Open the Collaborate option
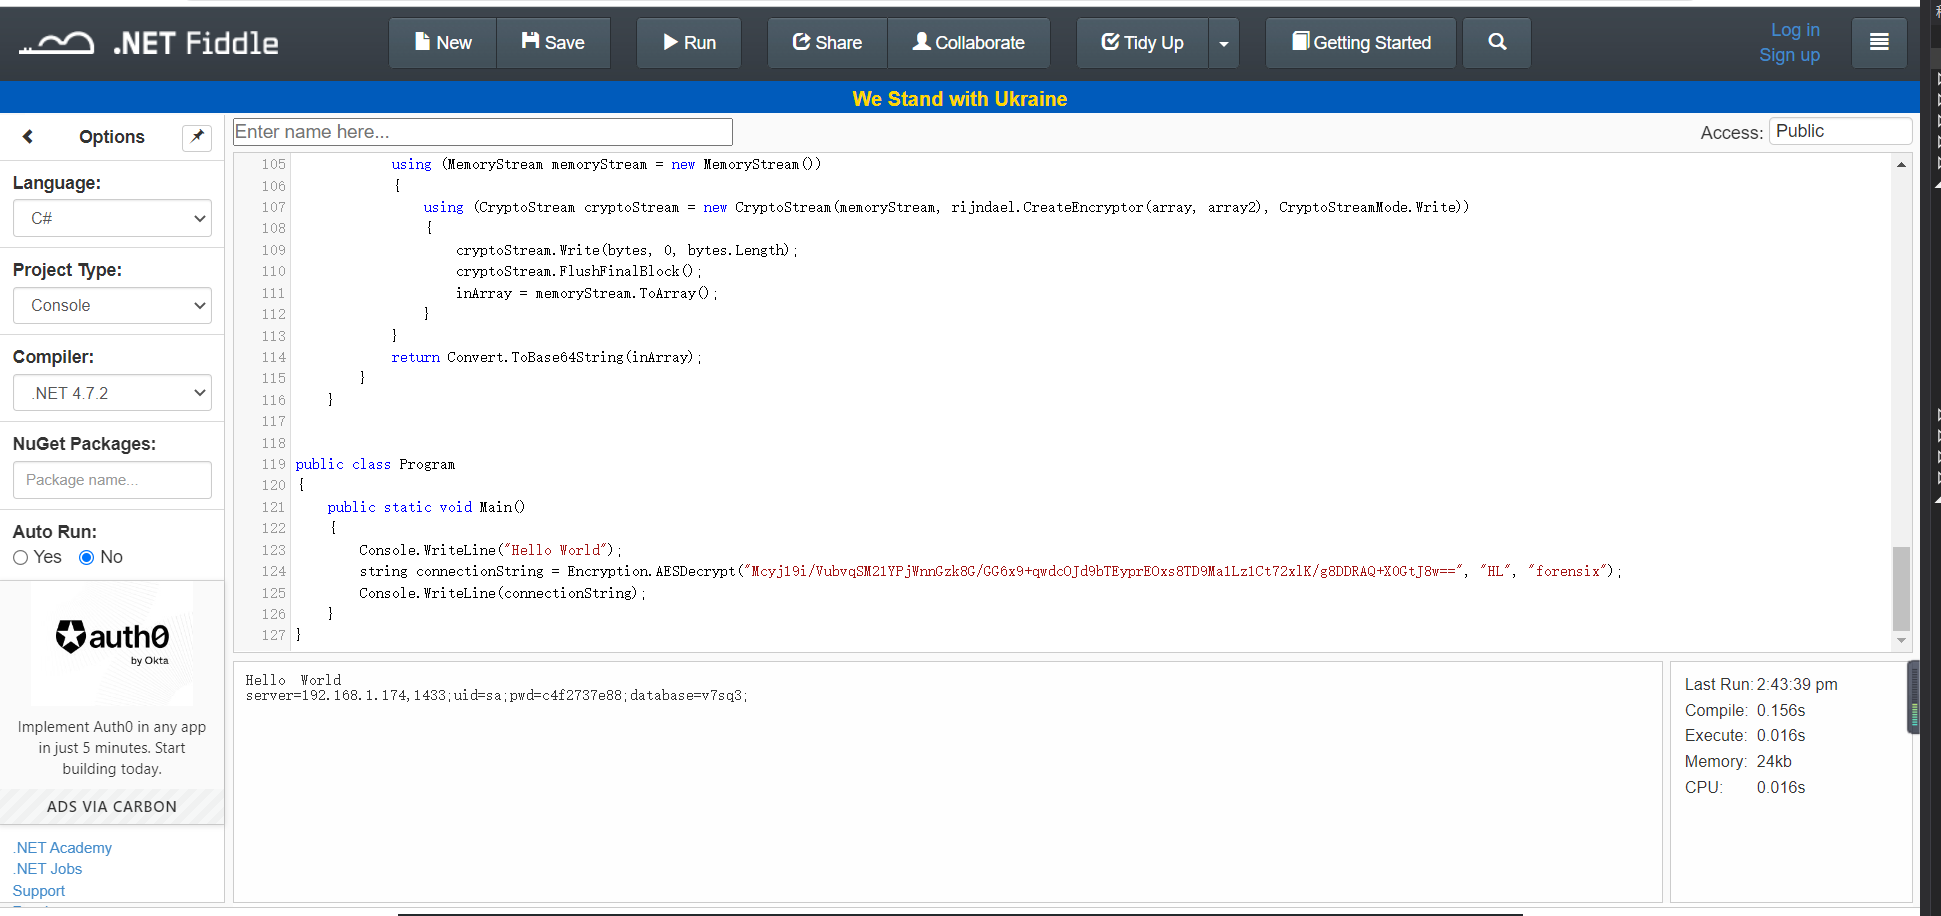Image resolution: width=1941 pixels, height=916 pixels. pyautogui.click(x=968, y=43)
